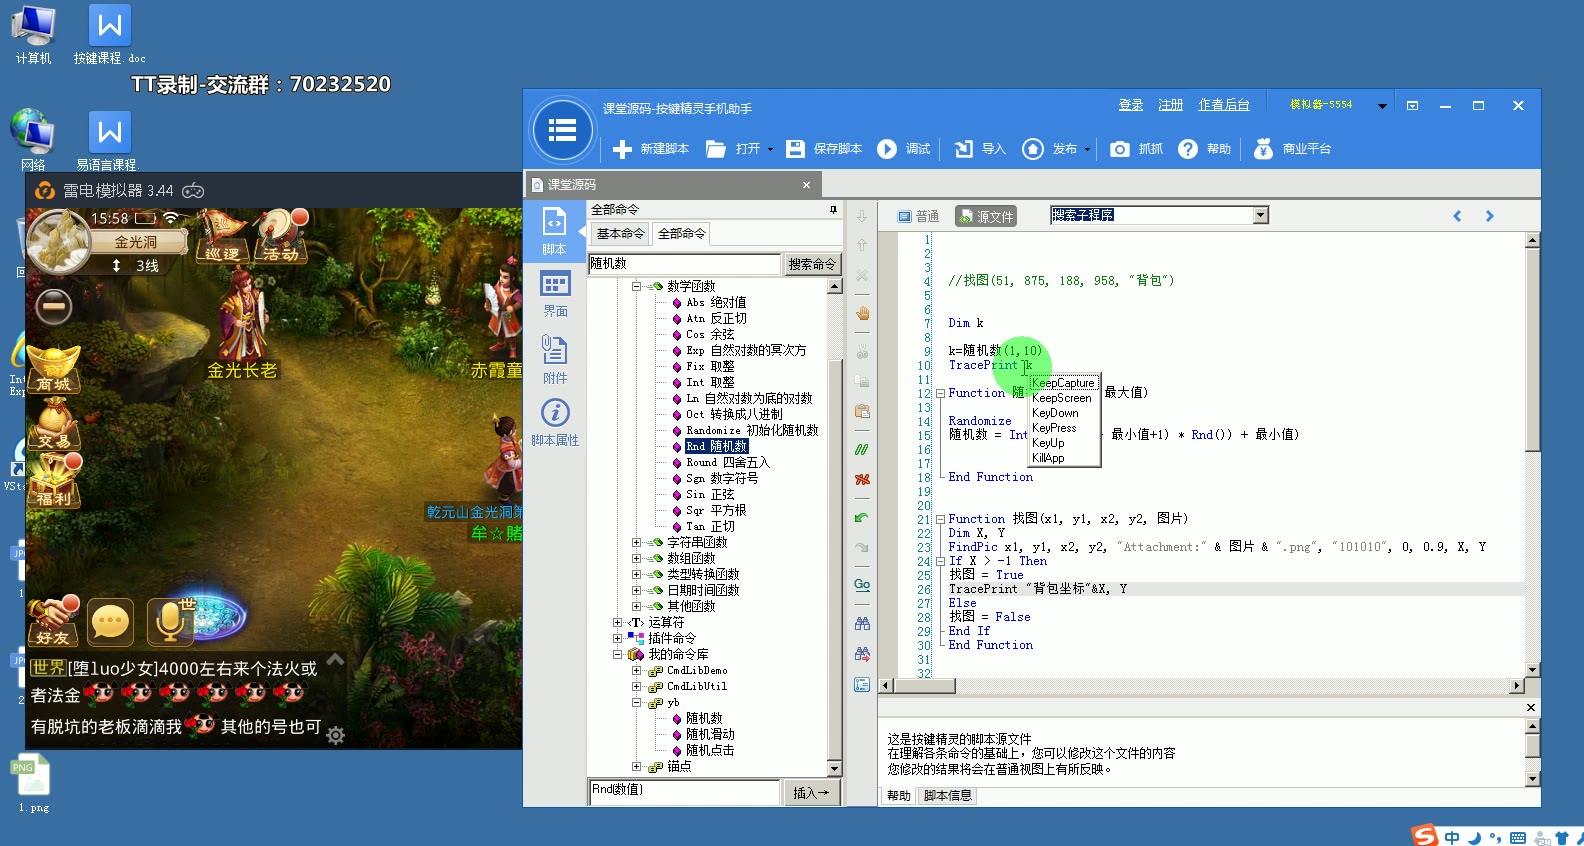
Task: Click the green comment icon in editor toolbar
Action: tap(862, 450)
